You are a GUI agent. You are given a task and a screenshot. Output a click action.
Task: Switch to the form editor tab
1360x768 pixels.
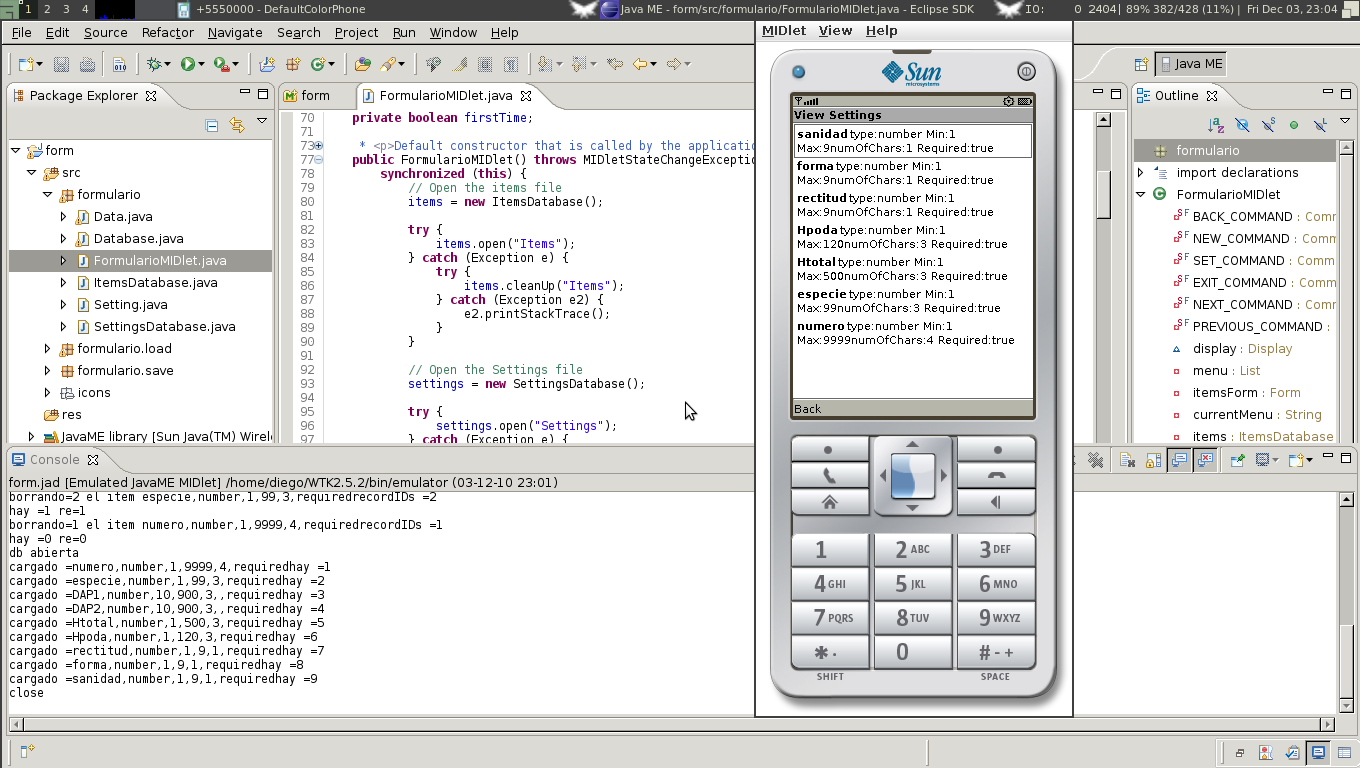[x=314, y=96]
